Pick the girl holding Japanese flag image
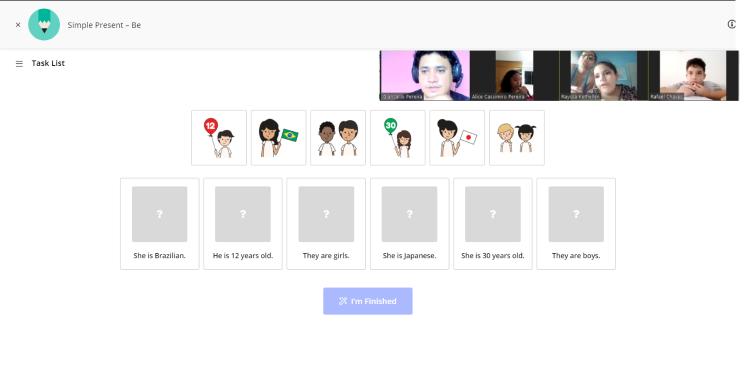 pos(457,138)
